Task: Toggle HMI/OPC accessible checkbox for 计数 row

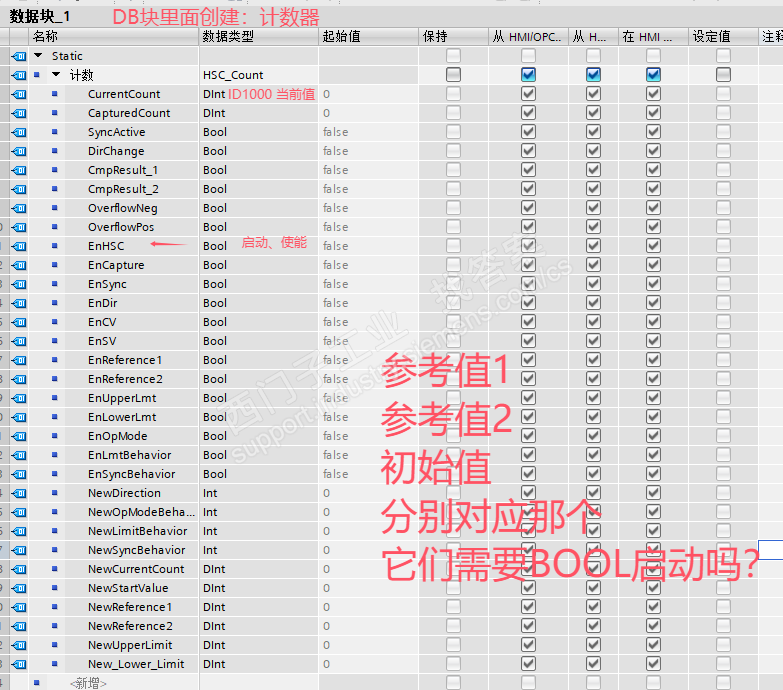Action: (528, 74)
